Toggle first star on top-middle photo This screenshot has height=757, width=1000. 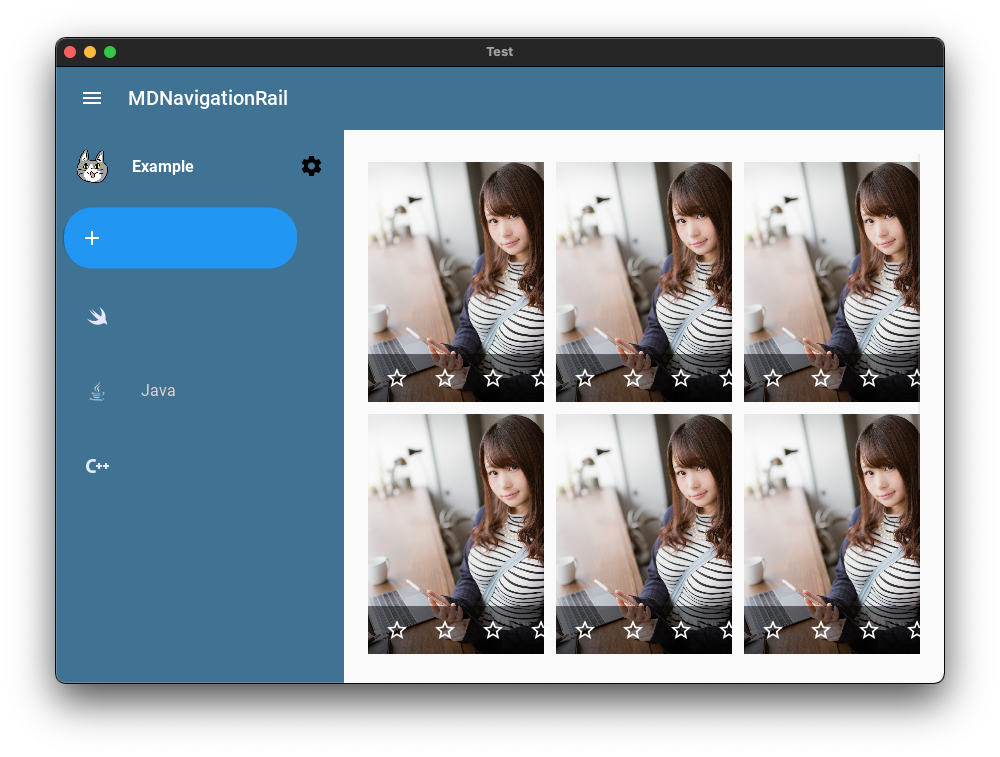point(585,378)
